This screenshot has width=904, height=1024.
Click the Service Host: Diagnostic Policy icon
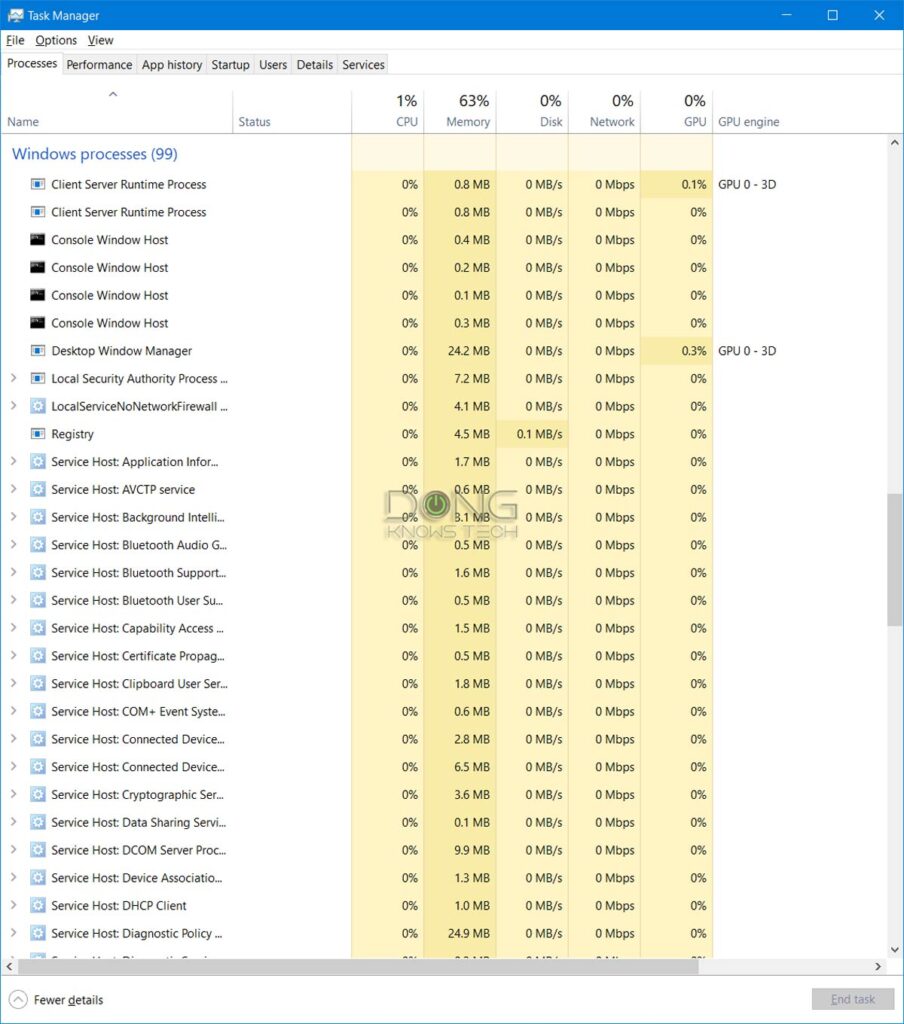click(x=38, y=933)
